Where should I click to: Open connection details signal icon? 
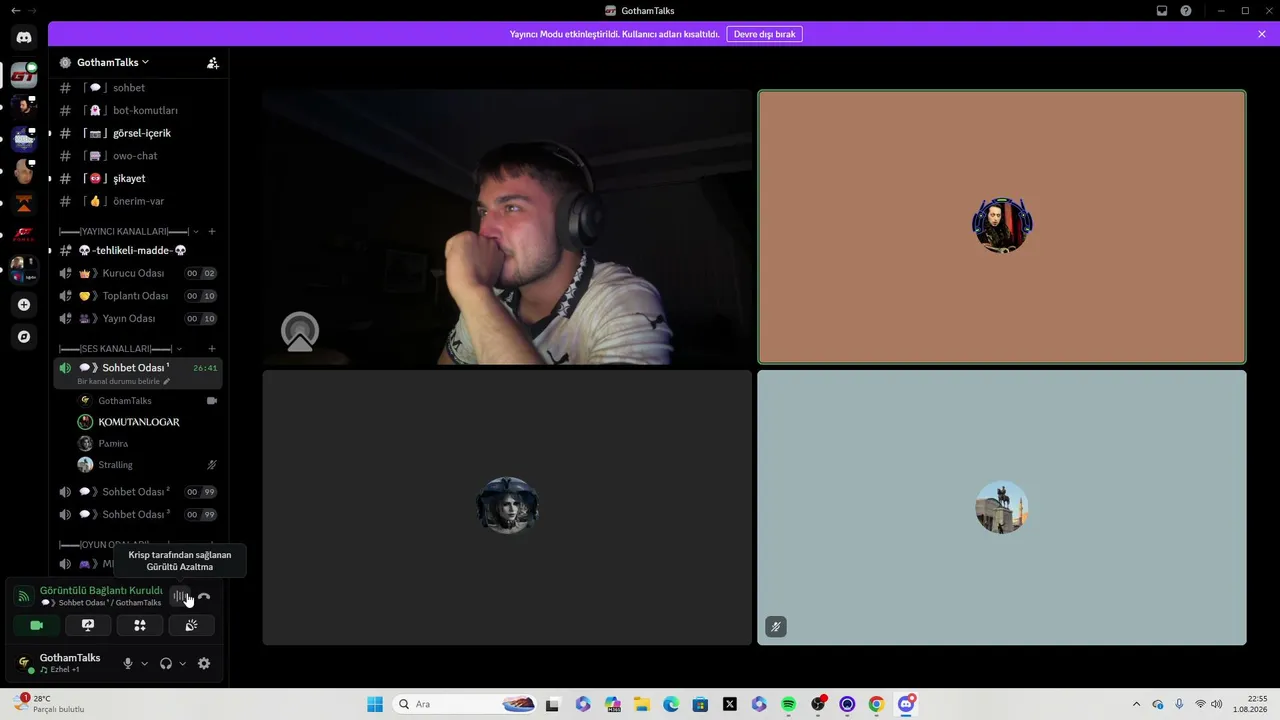24,596
